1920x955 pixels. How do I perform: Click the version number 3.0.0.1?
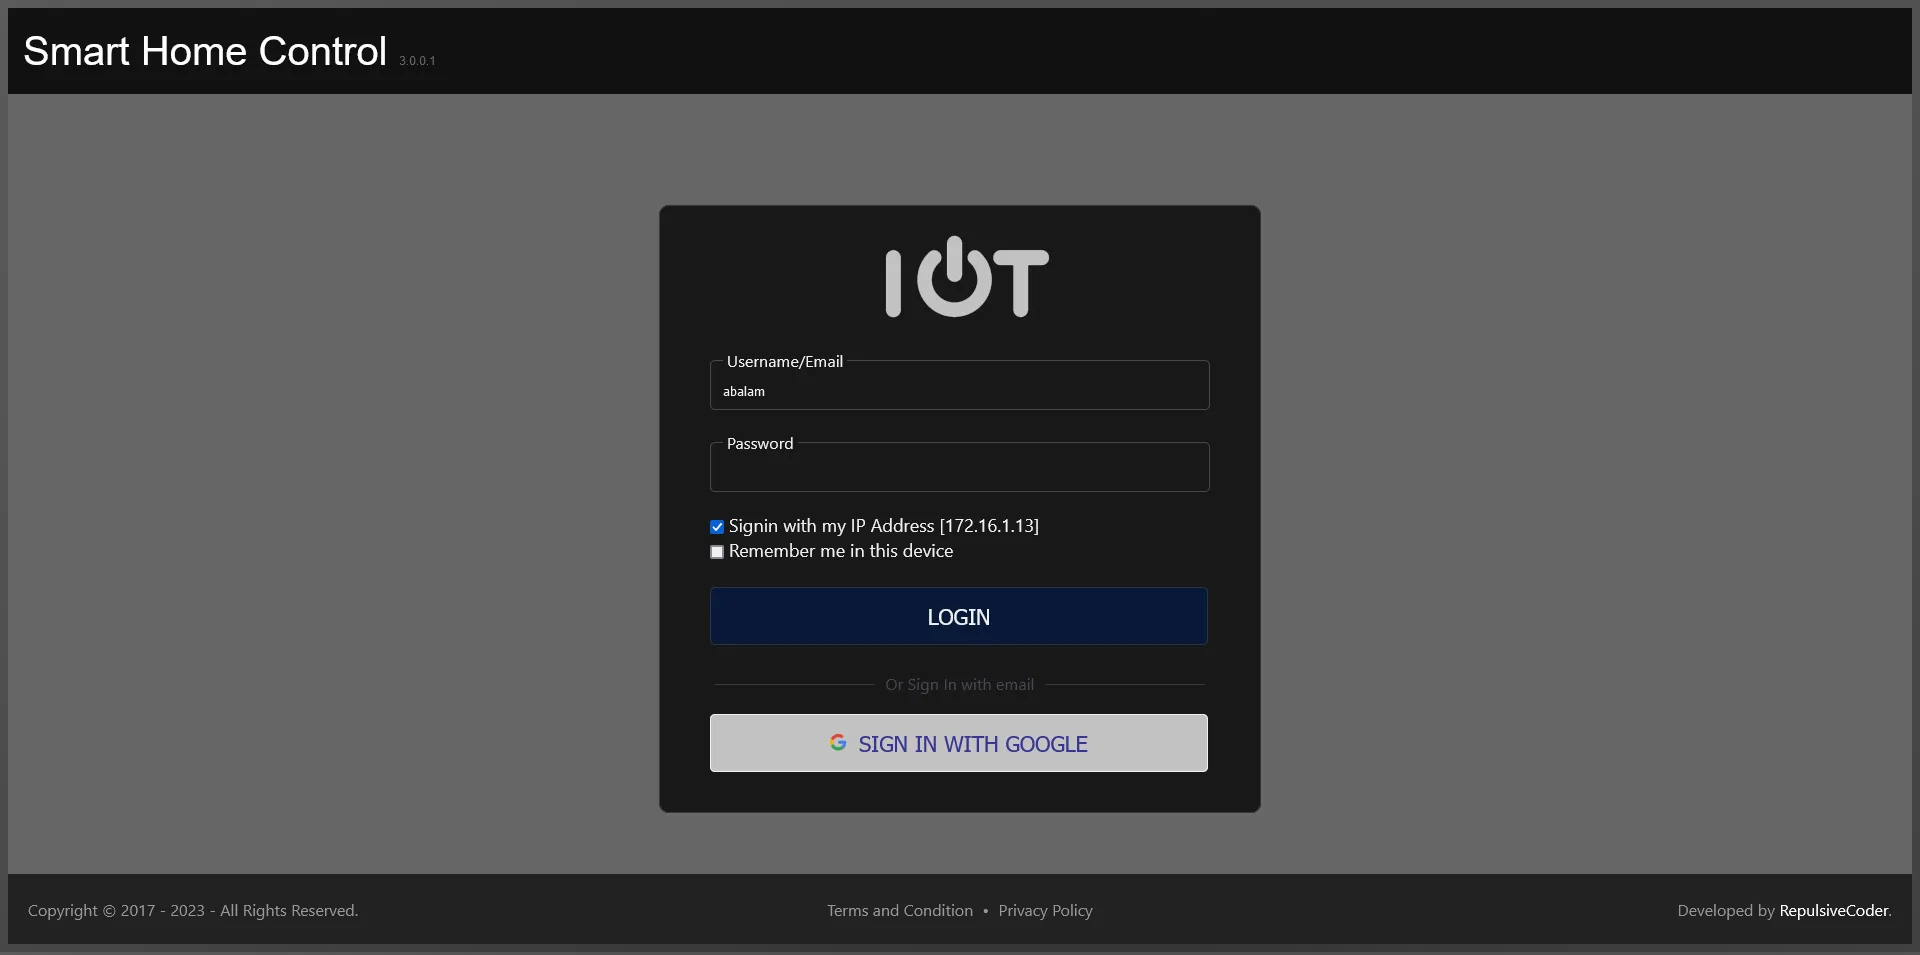pyautogui.click(x=417, y=61)
